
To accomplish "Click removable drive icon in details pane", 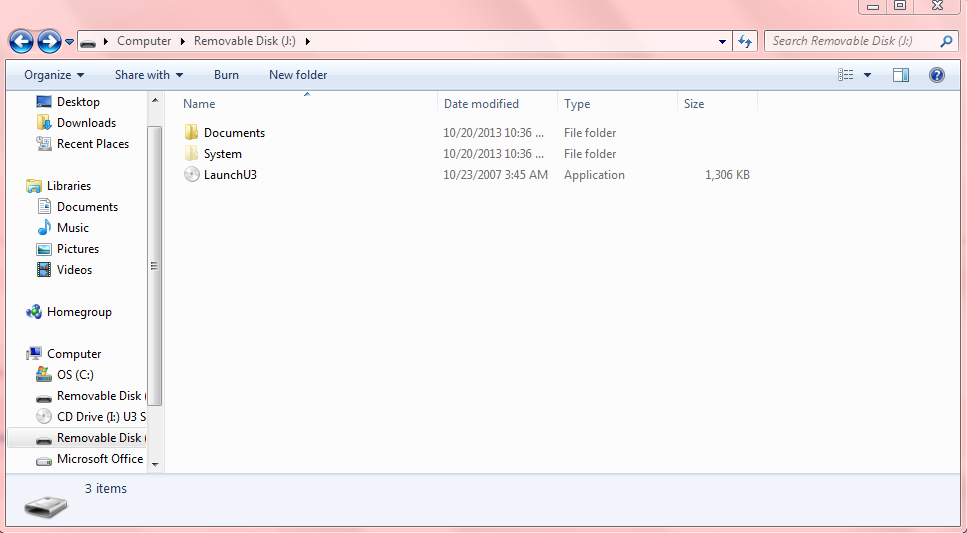I will click(x=46, y=507).
